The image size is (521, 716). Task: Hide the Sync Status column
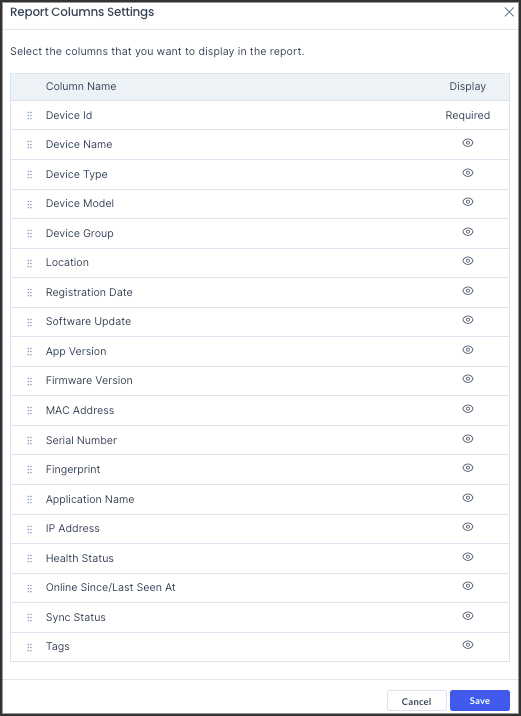click(x=468, y=616)
